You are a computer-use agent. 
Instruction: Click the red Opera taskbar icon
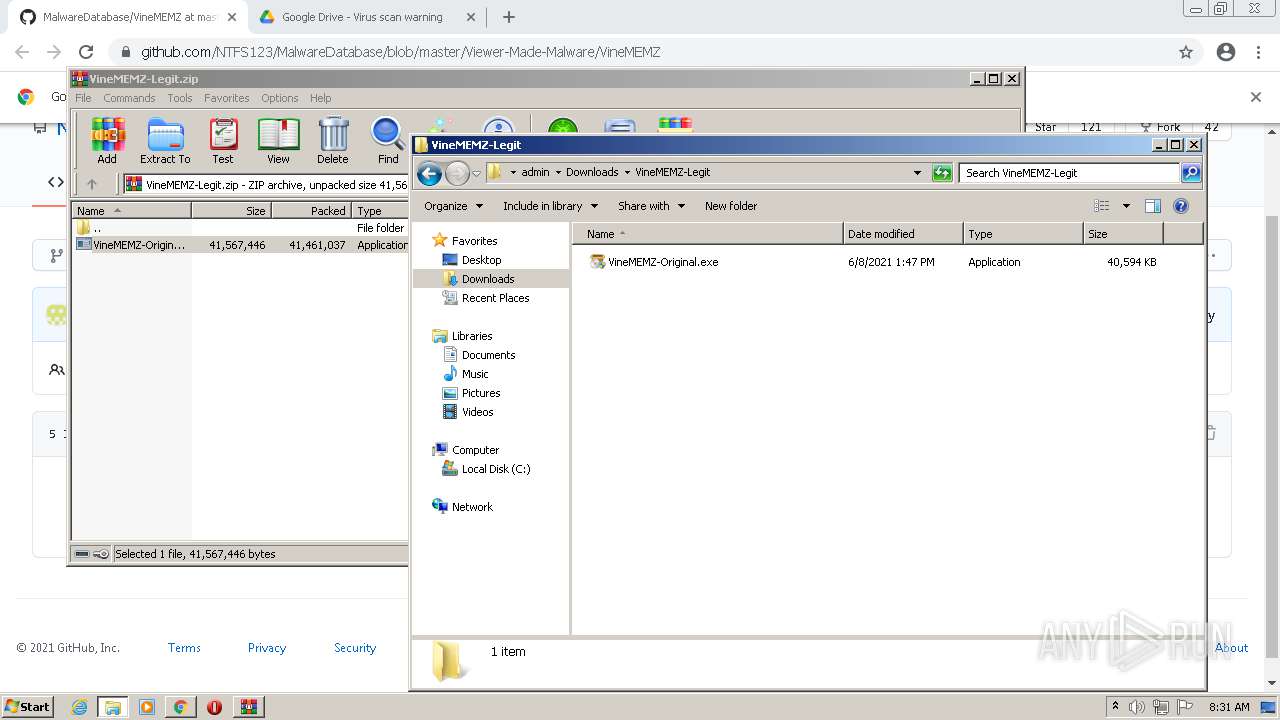214,707
